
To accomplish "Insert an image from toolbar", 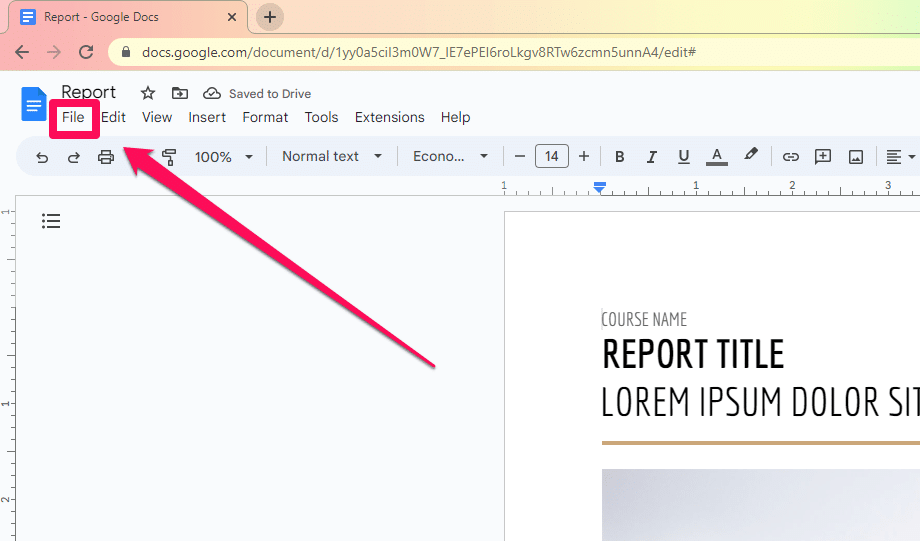I will [x=856, y=157].
